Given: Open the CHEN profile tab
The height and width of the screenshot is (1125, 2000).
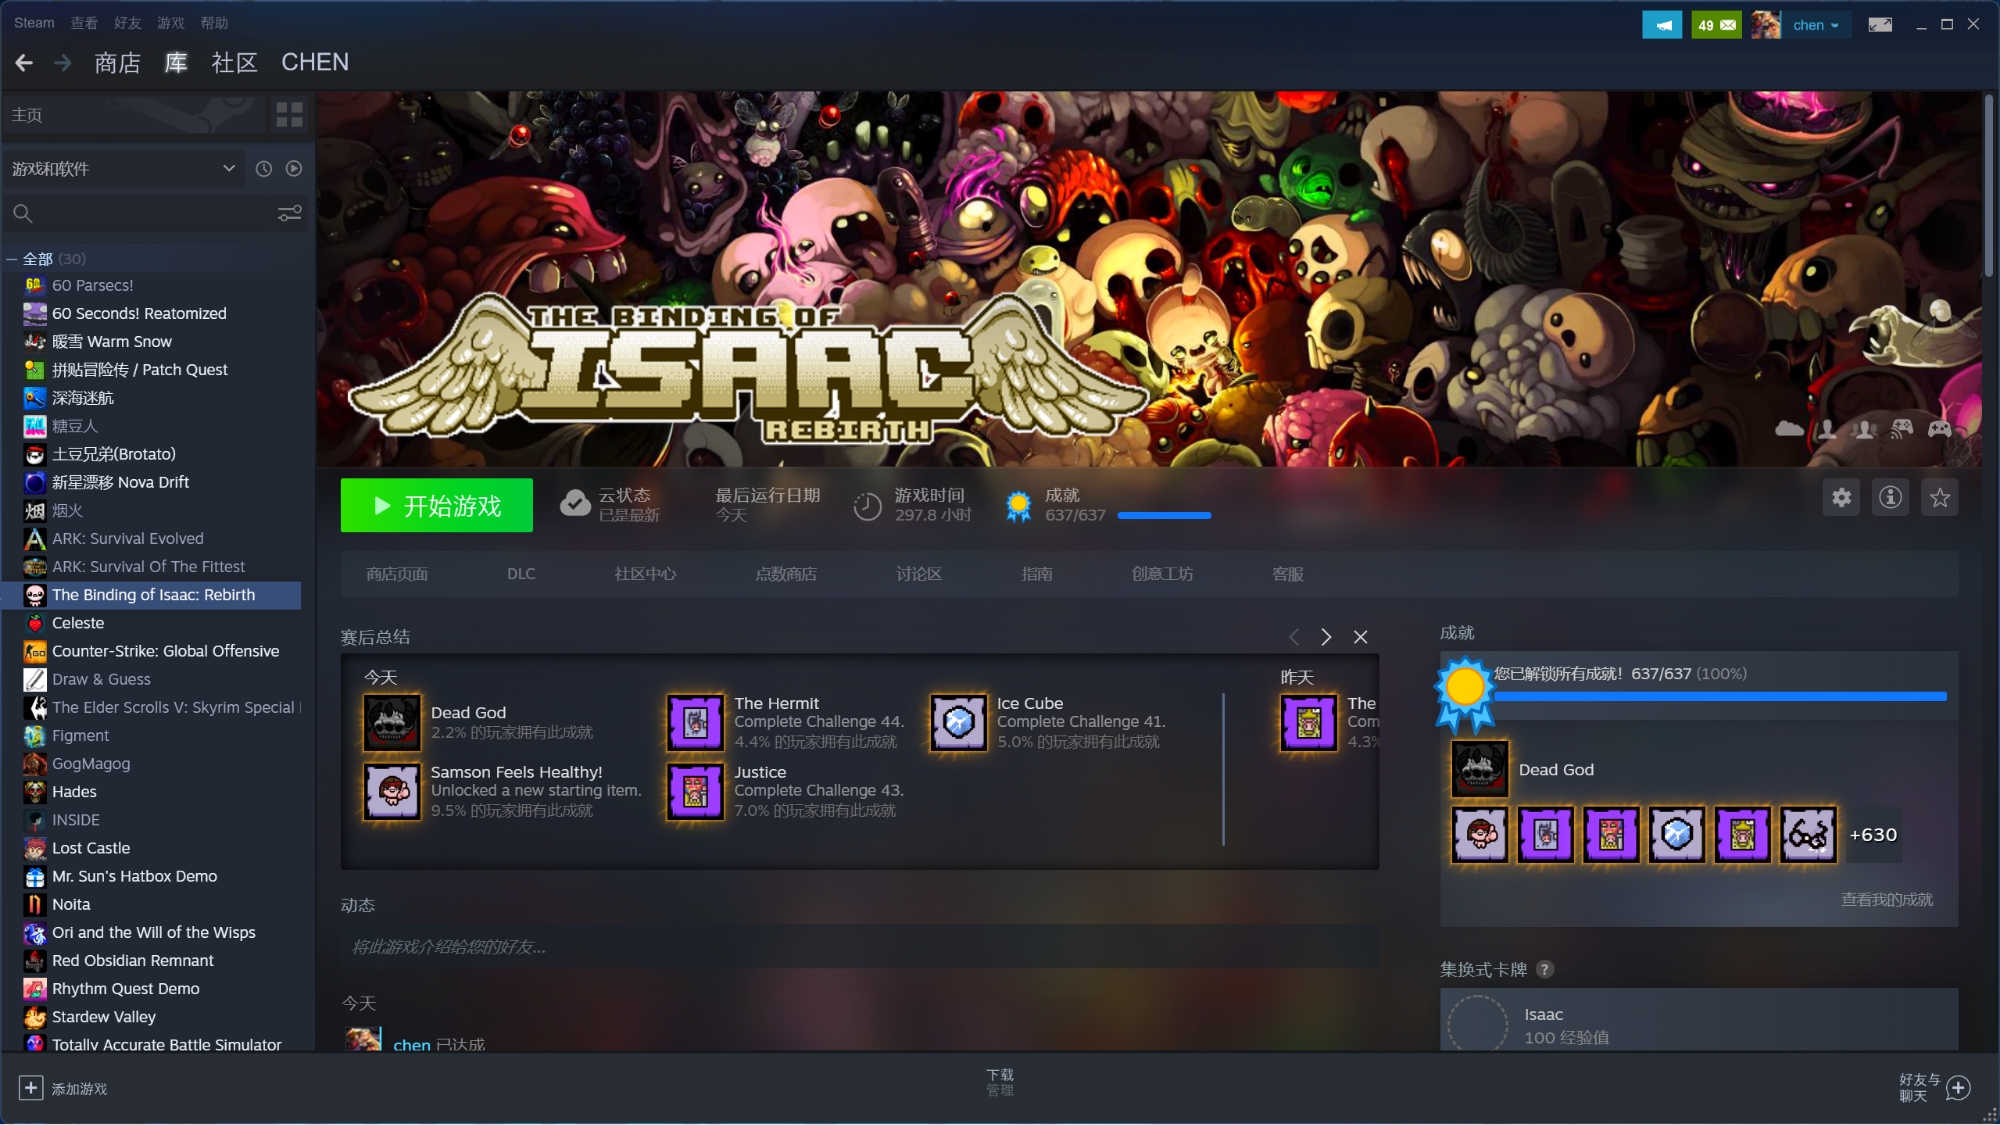Looking at the screenshot, I should 315,62.
